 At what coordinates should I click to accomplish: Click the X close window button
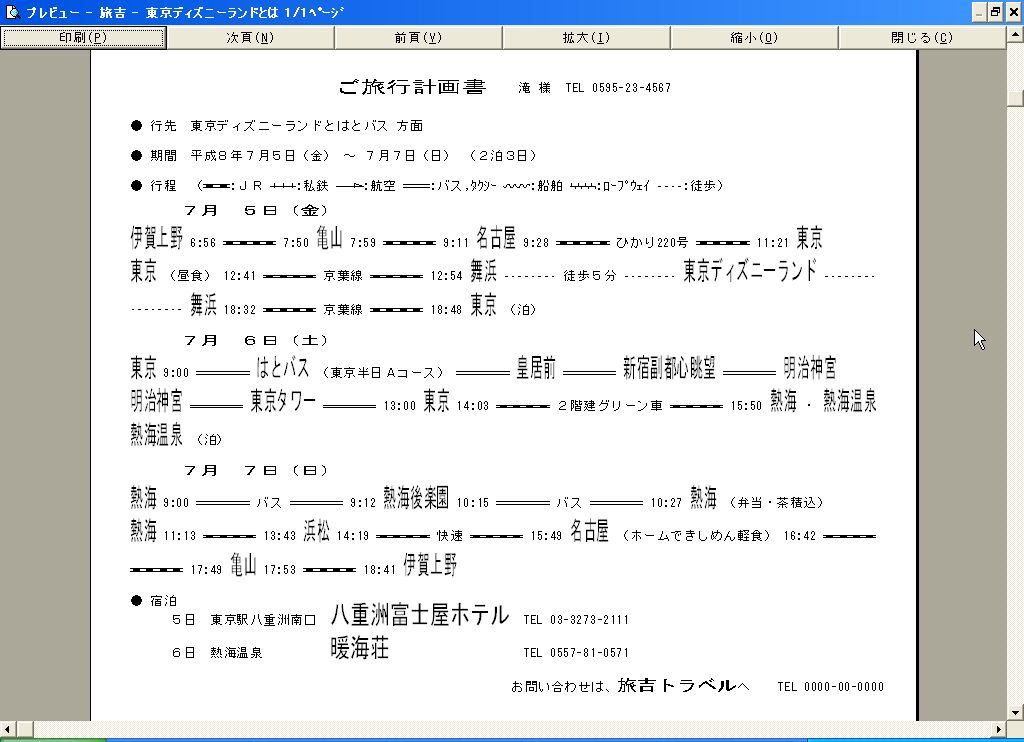1012,12
